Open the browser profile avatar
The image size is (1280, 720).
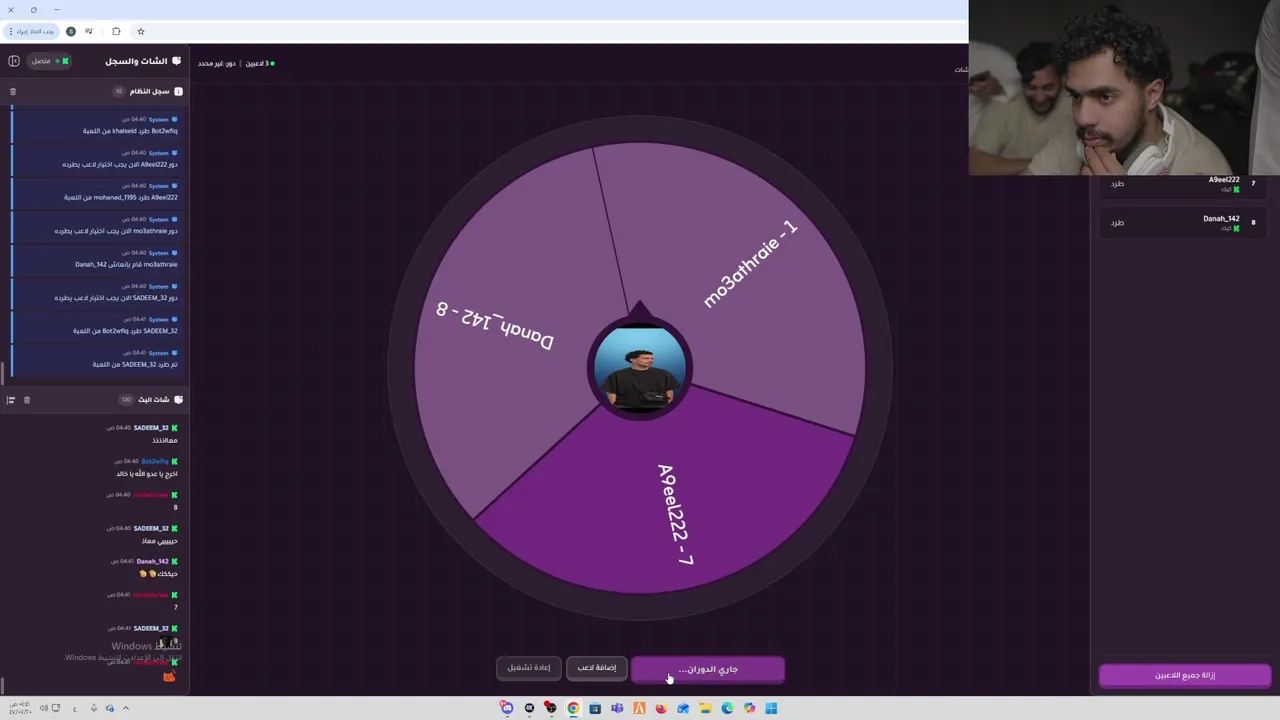pos(71,31)
